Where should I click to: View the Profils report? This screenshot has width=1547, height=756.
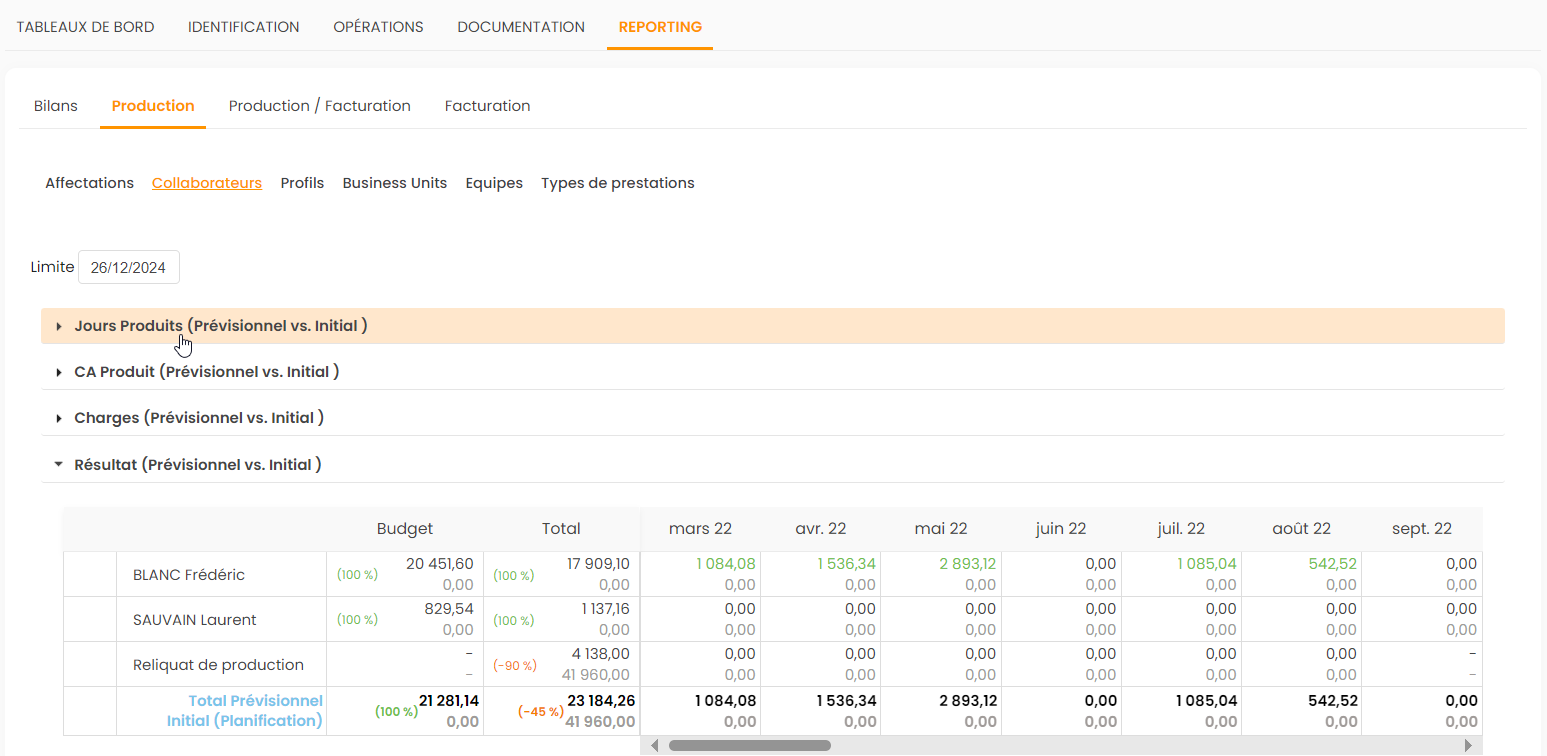tap(302, 183)
